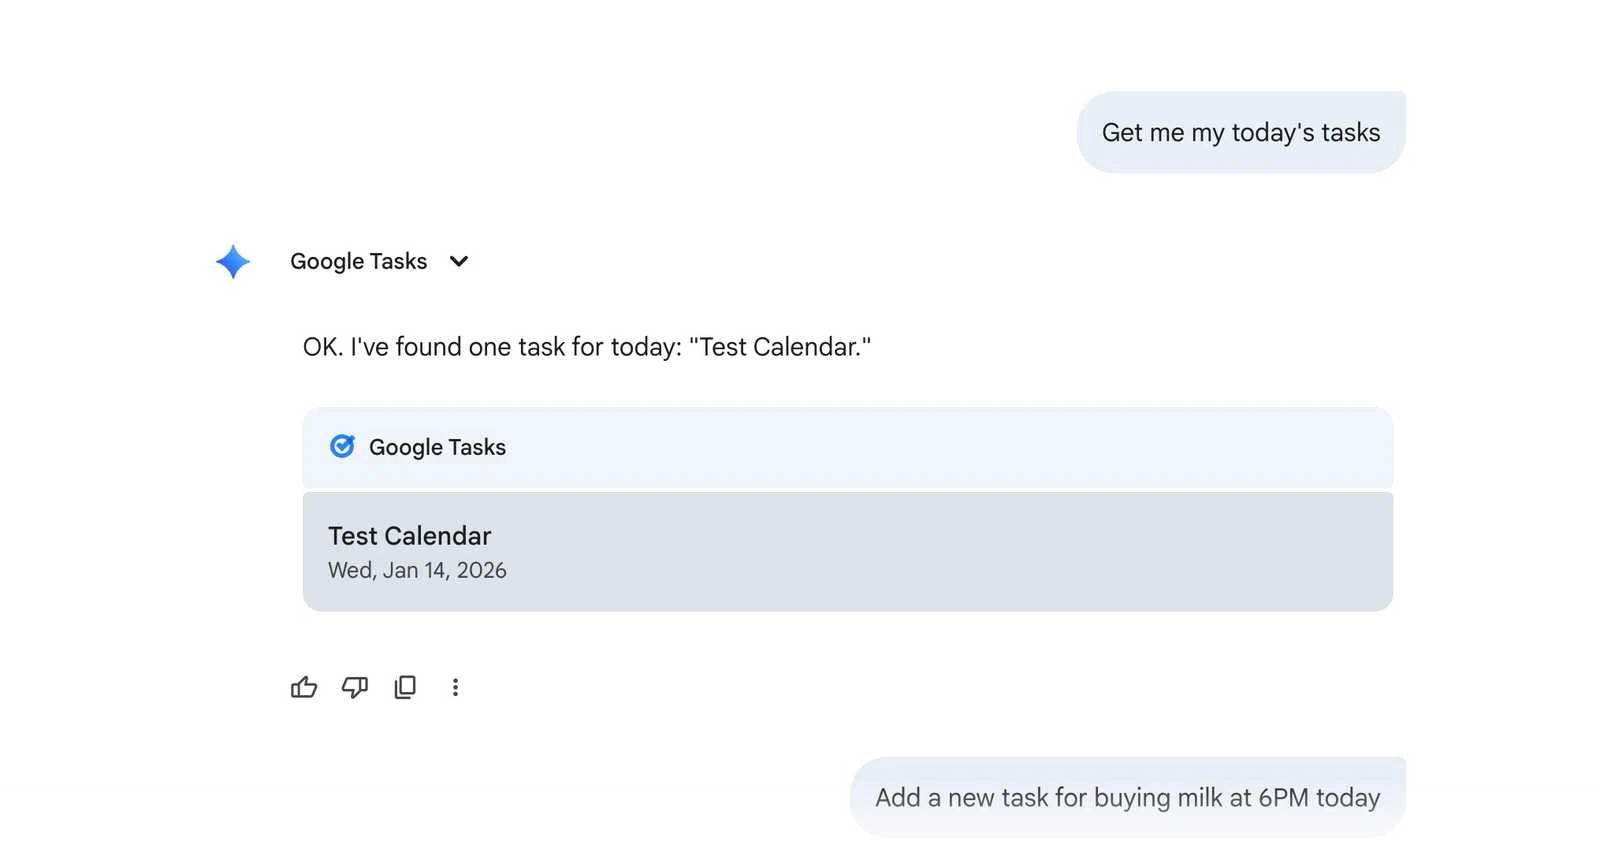1600x845 pixels.
Task: Open the three-dot more options menu
Action: [x=456, y=687]
